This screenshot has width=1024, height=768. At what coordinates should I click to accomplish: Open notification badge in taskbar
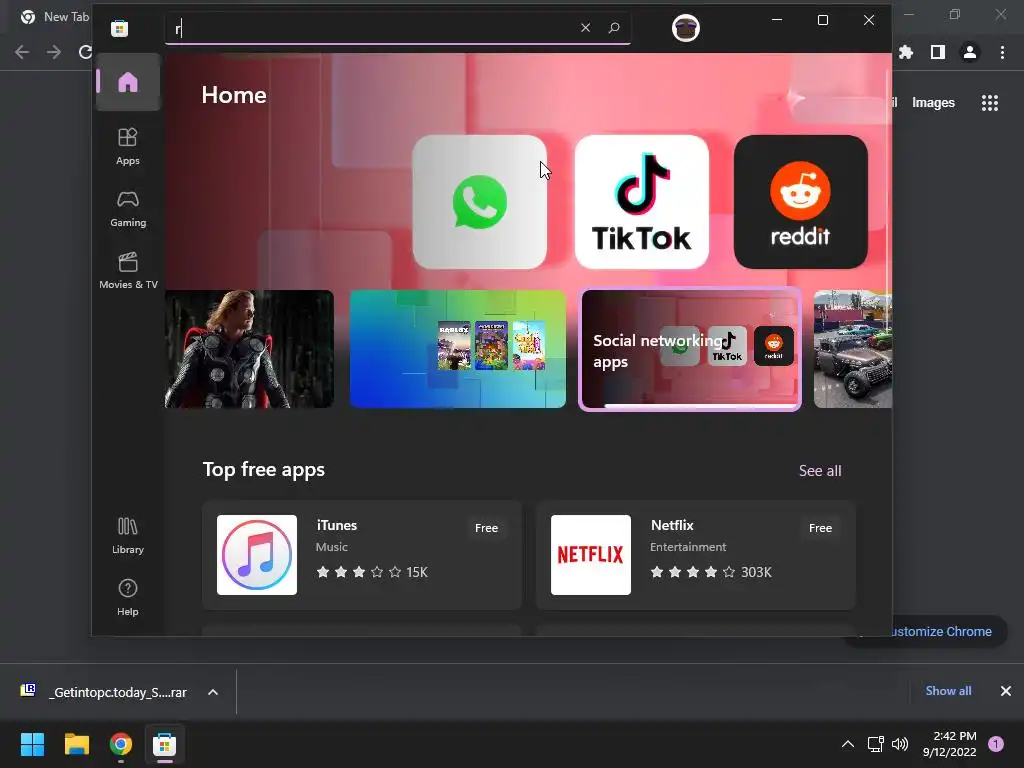[x=996, y=744]
